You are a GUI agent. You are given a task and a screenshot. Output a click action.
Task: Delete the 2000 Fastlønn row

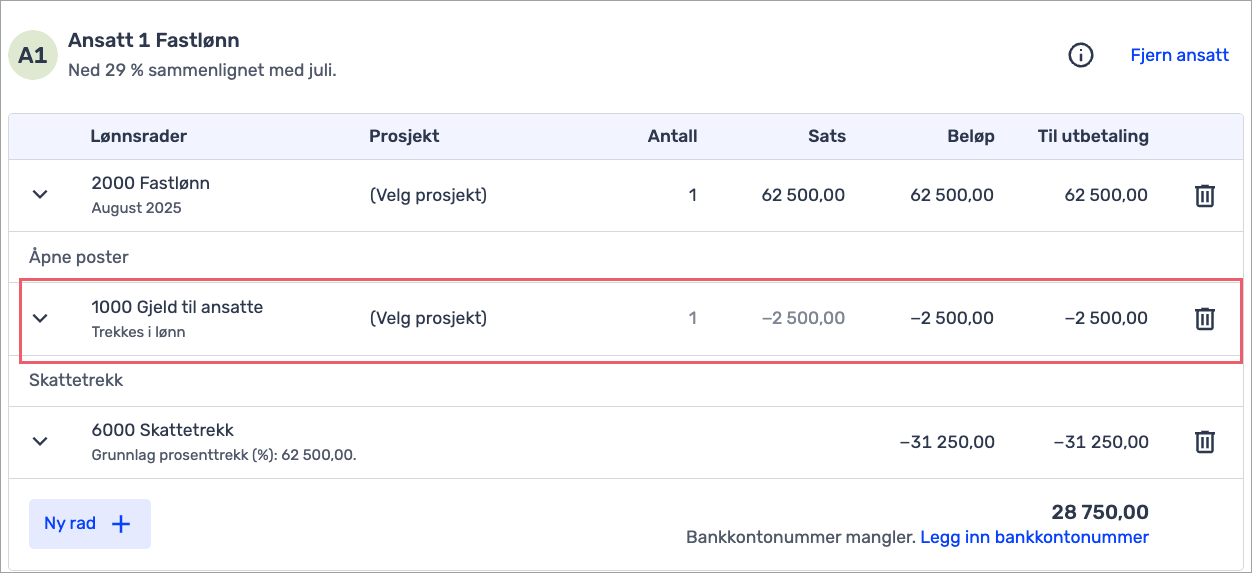pos(1205,195)
